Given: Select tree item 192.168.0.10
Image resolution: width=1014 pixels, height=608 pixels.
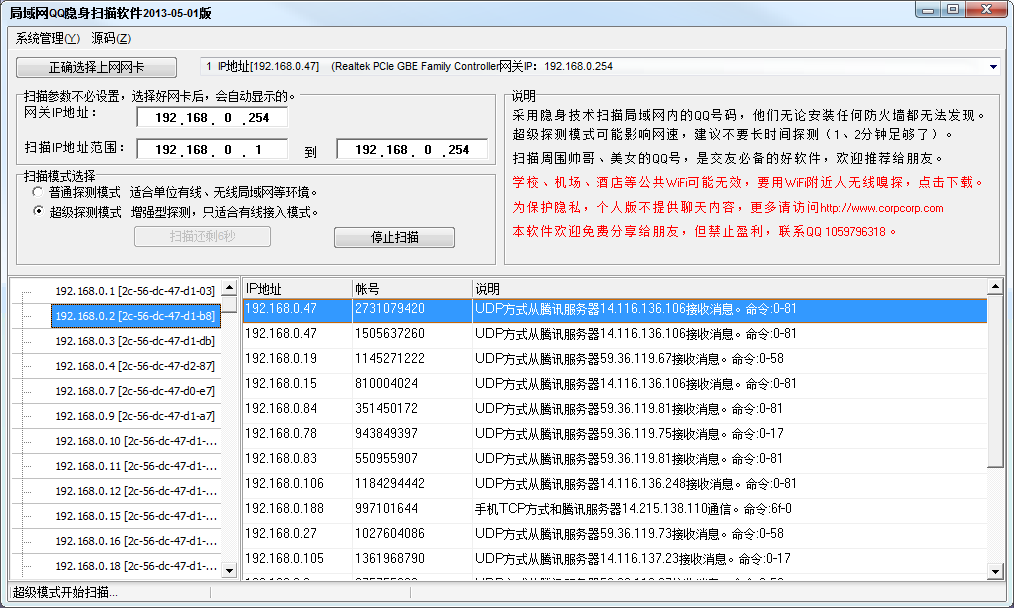Looking at the screenshot, I should pyautogui.click(x=136, y=441).
